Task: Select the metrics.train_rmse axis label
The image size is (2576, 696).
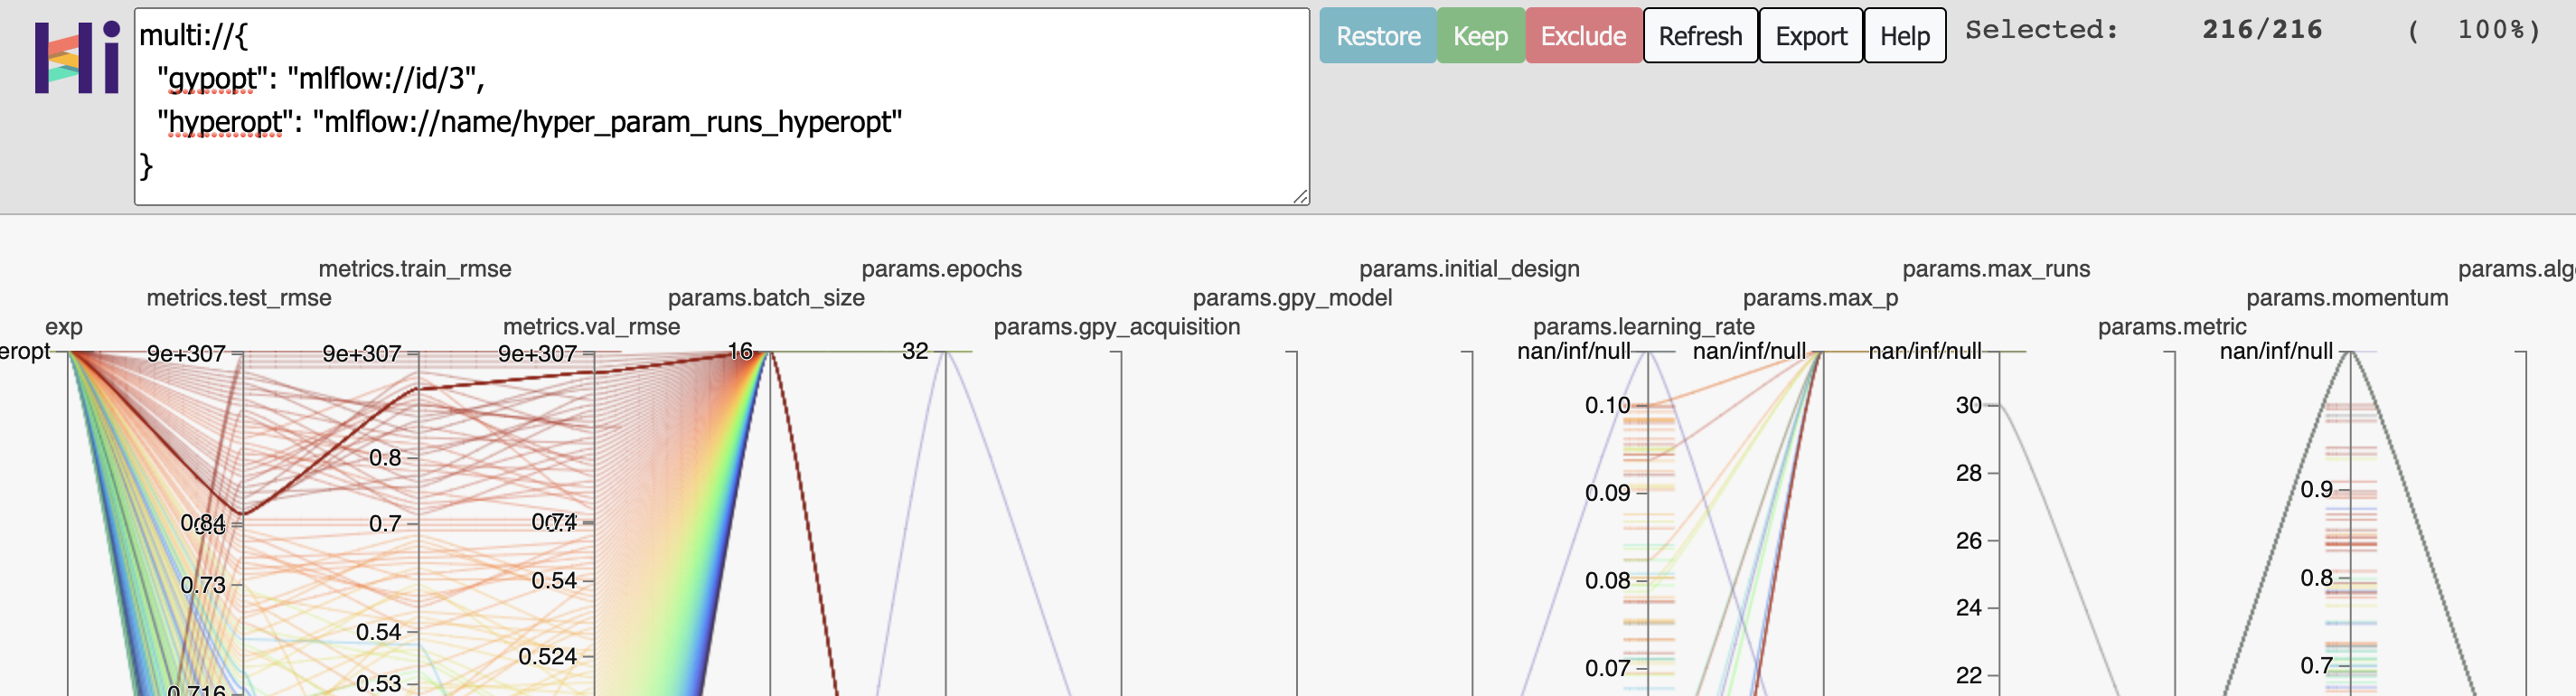Action: [x=415, y=269]
